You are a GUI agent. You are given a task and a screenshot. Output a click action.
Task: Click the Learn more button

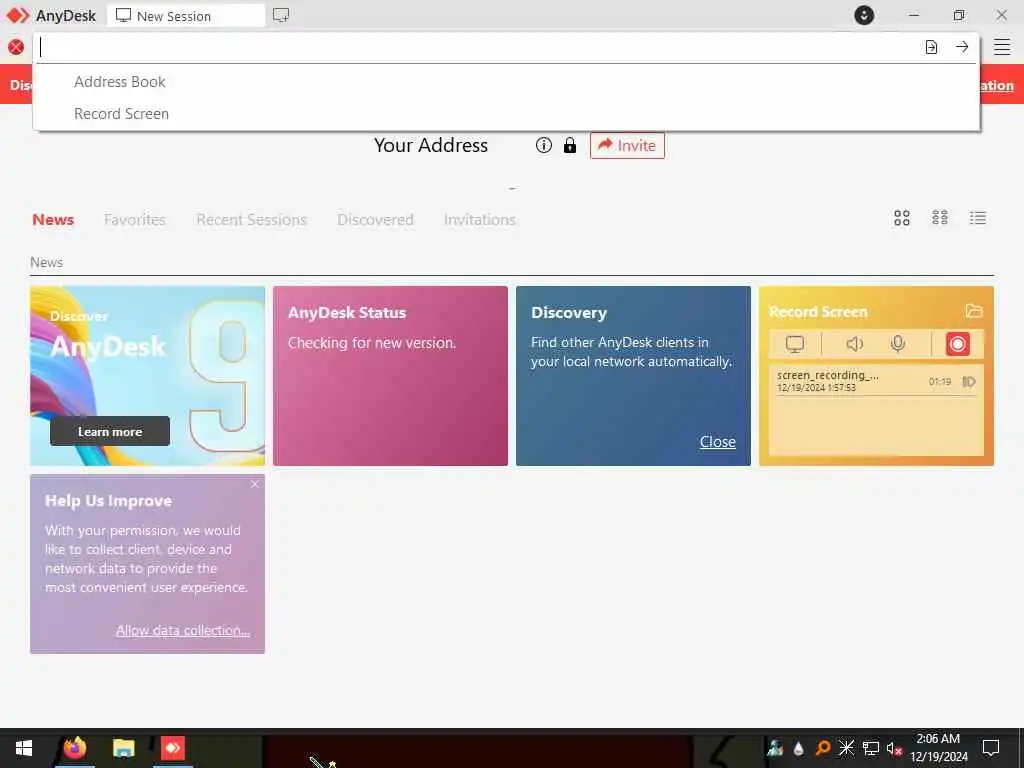pyautogui.click(x=110, y=431)
